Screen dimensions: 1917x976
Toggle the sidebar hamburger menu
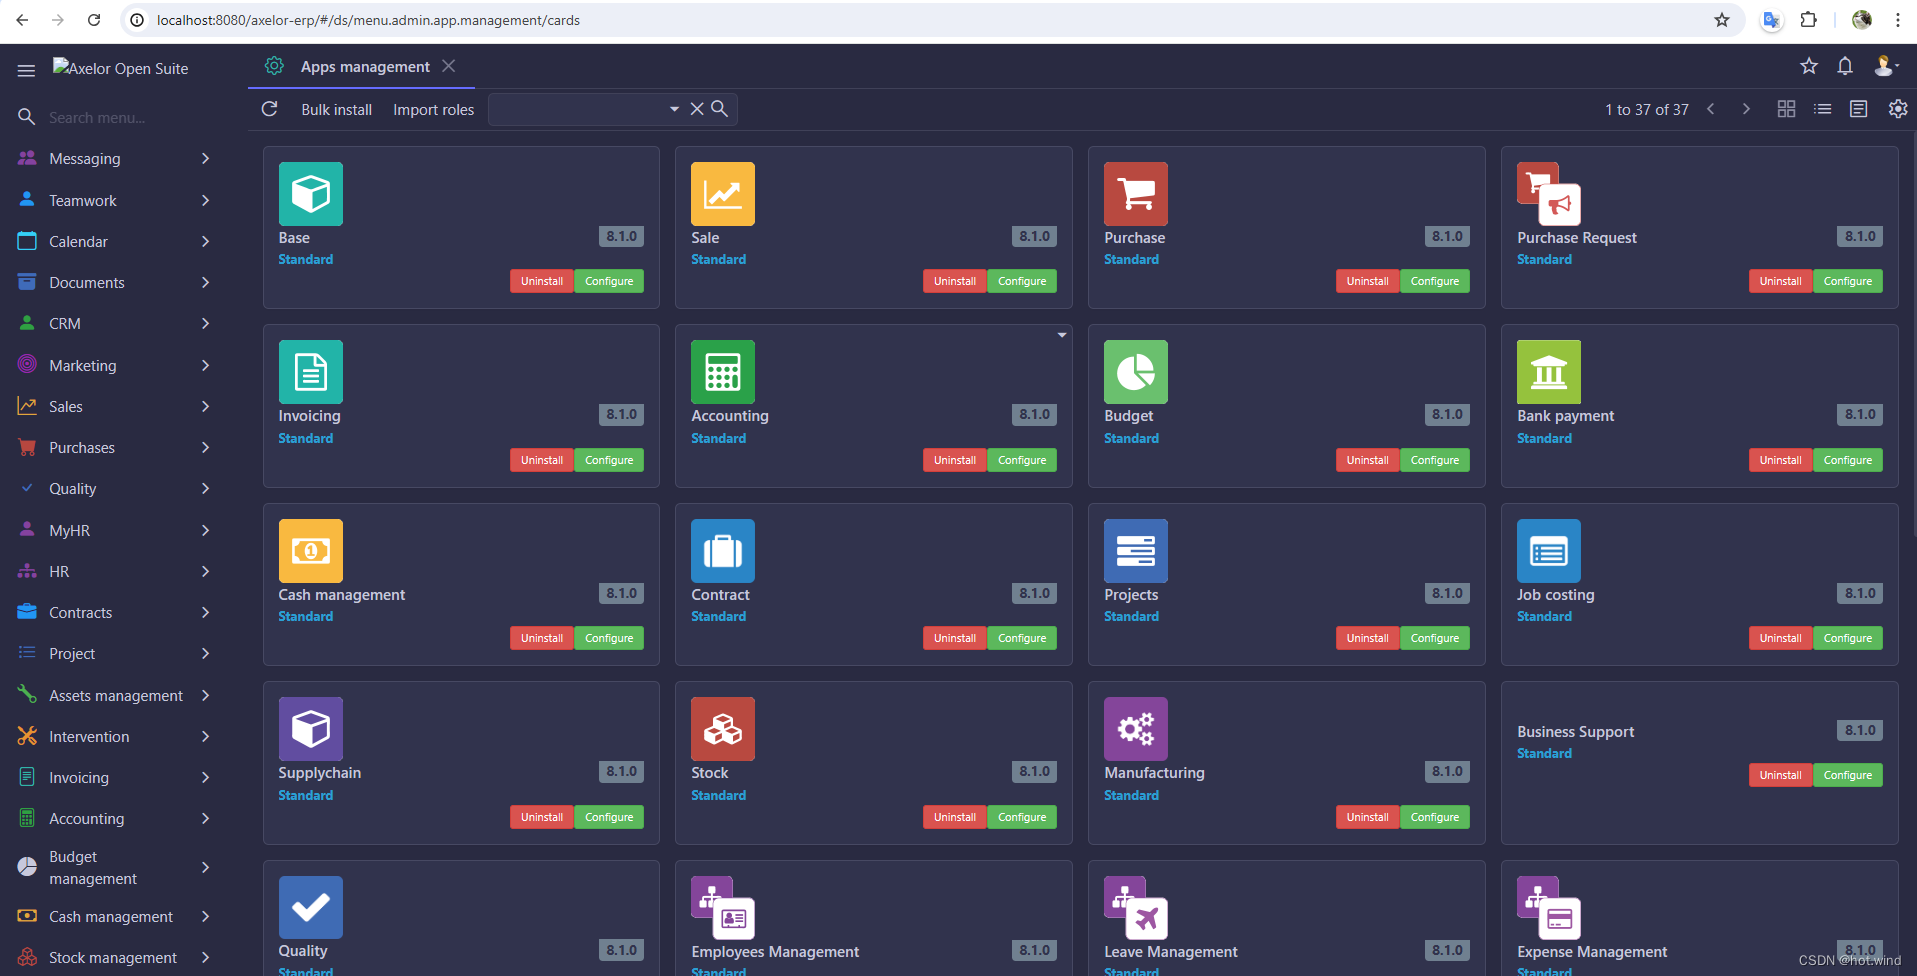pyautogui.click(x=26, y=70)
